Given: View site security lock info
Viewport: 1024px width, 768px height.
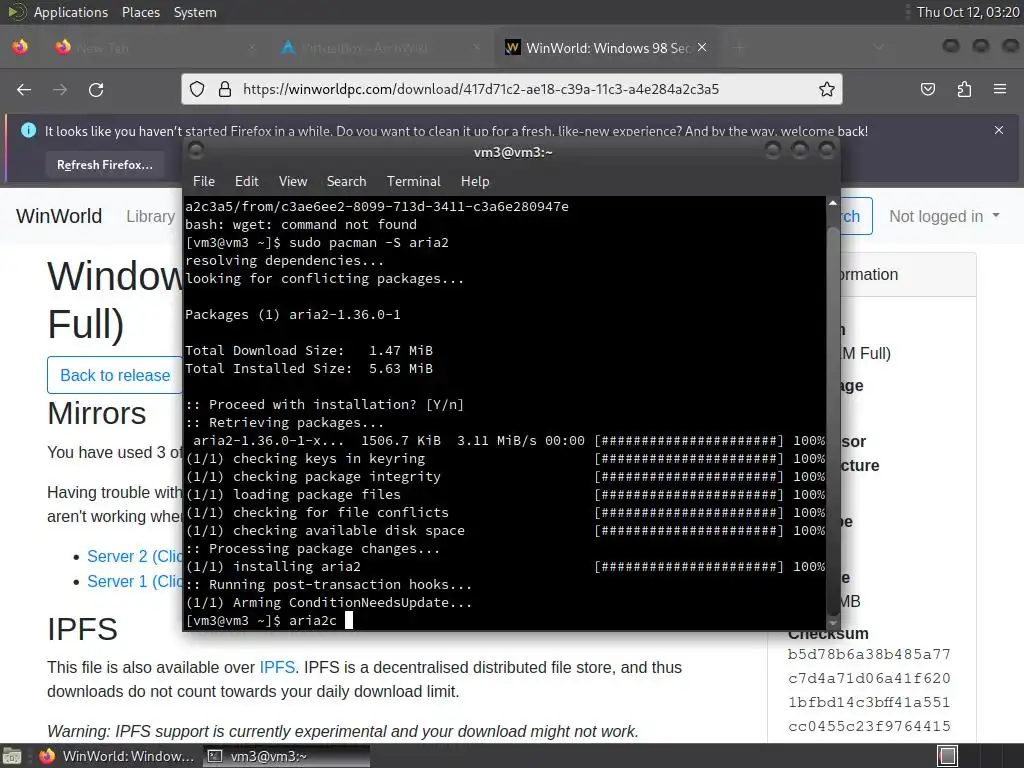Looking at the screenshot, I should pyautogui.click(x=225, y=89).
